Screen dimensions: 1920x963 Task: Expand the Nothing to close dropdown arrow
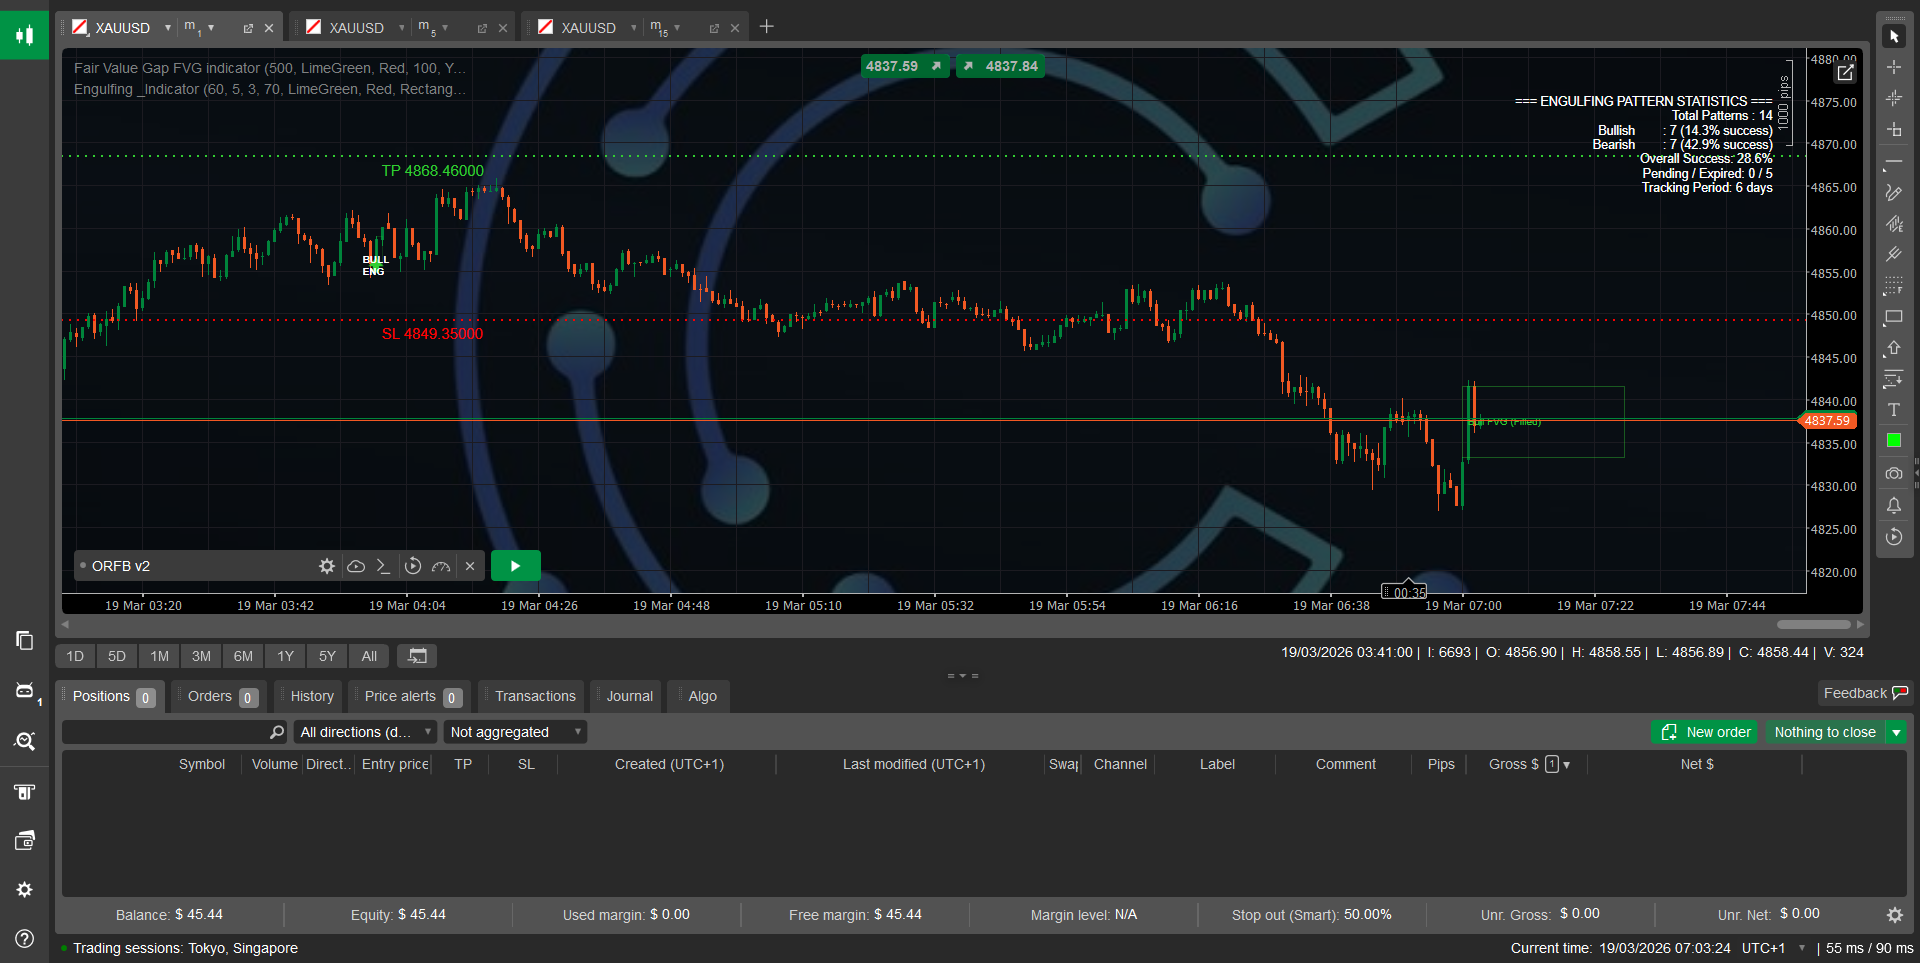pos(1897,732)
